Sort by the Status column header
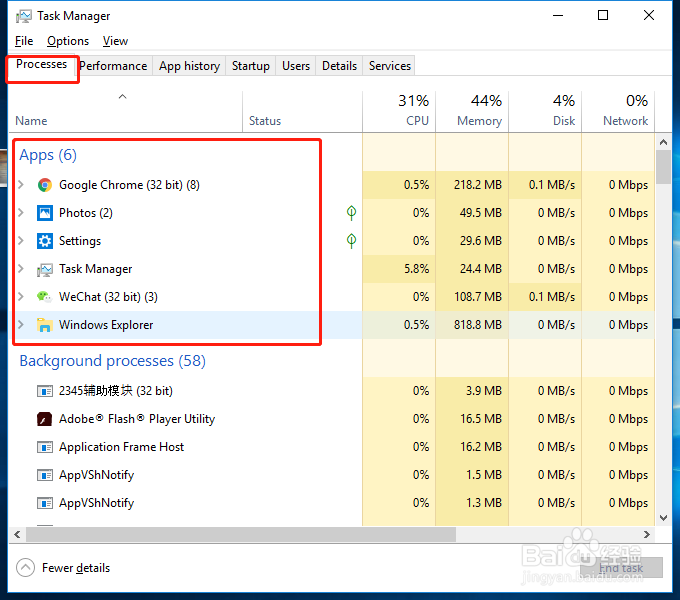Screen dimensions: 680x600 click(x=302, y=112)
